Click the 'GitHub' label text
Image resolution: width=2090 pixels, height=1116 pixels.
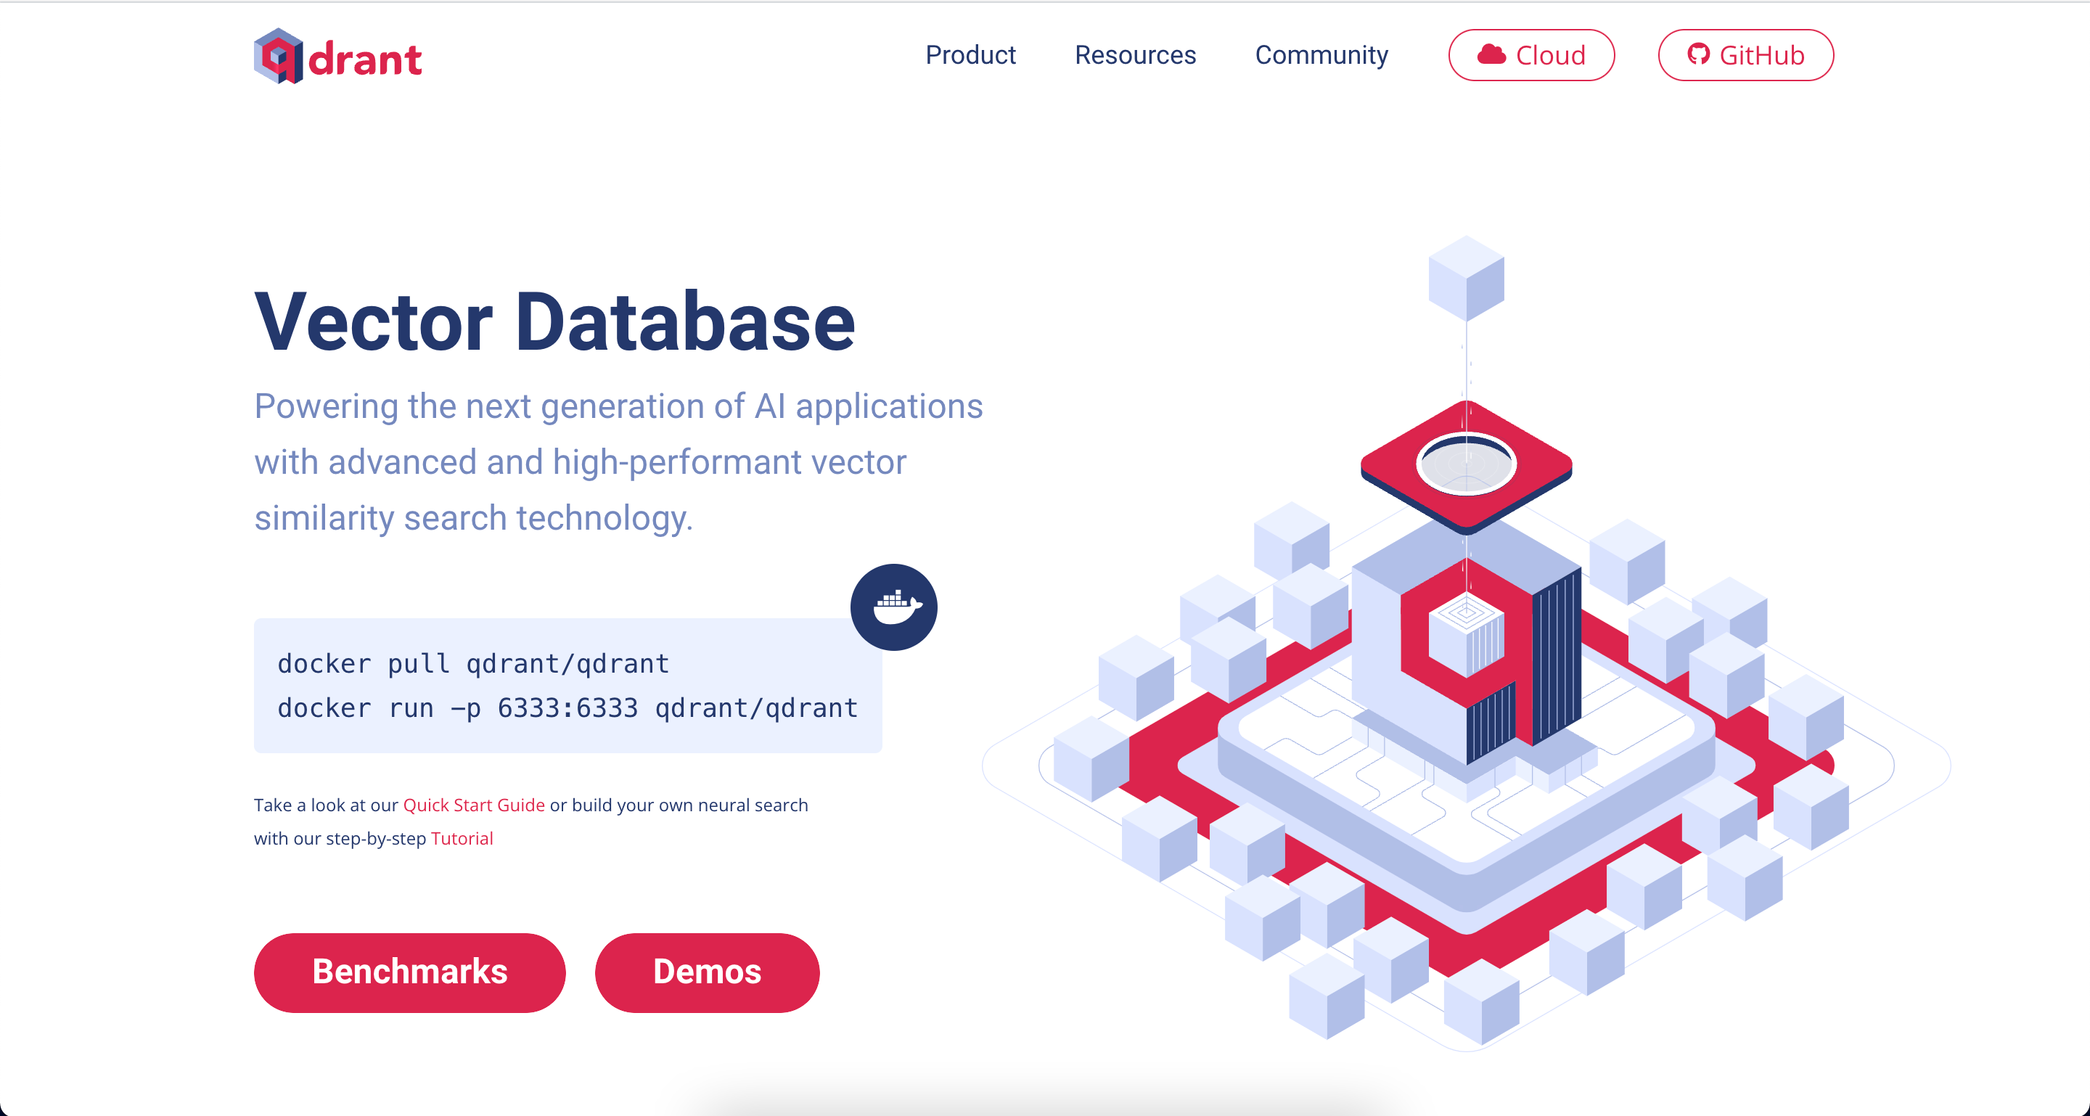pos(1761,55)
